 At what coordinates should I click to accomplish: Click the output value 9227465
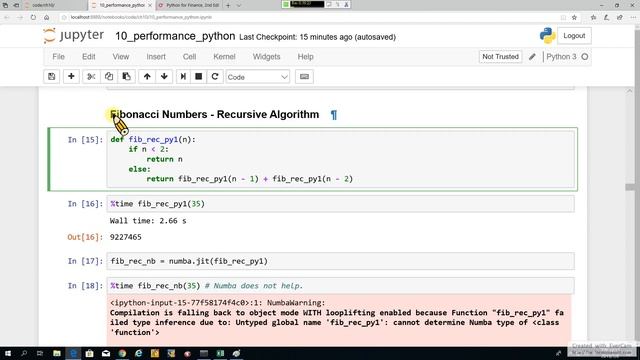click(x=126, y=237)
